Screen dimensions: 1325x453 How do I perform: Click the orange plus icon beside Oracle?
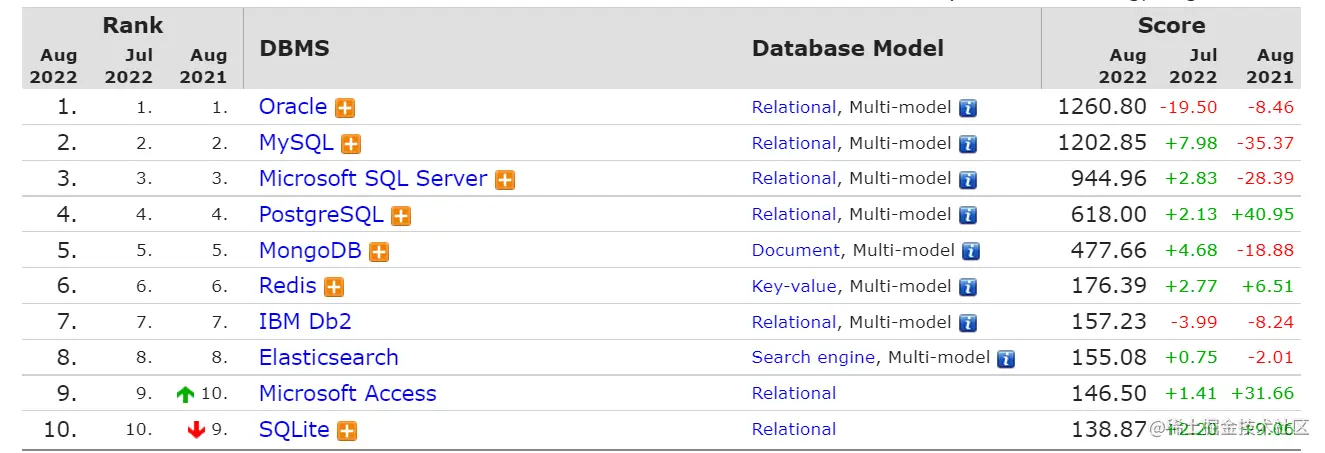point(345,108)
